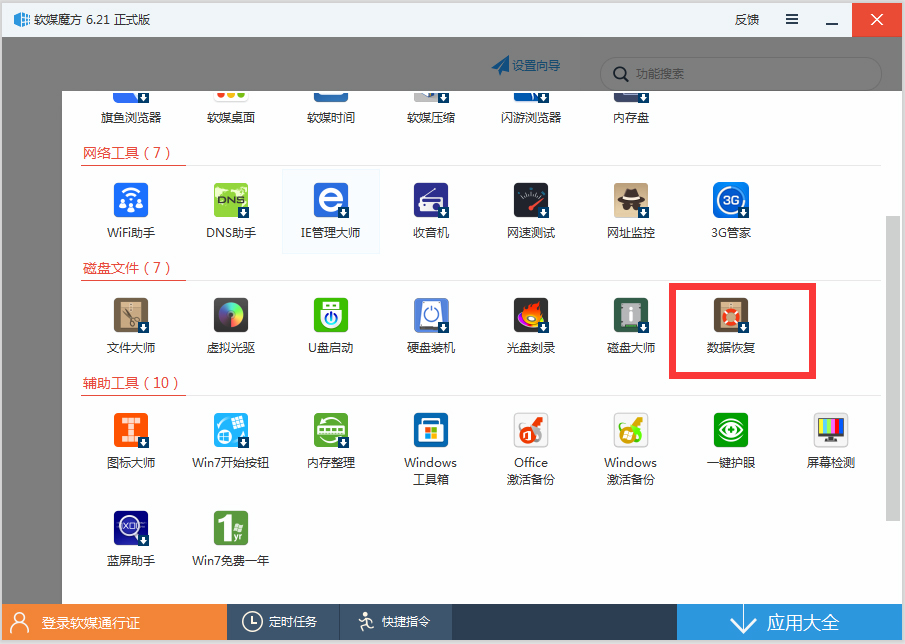Start the 网速测试 speed test tool
Image resolution: width=905 pixels, height=644 pixels.
click(x=531, y=201)
